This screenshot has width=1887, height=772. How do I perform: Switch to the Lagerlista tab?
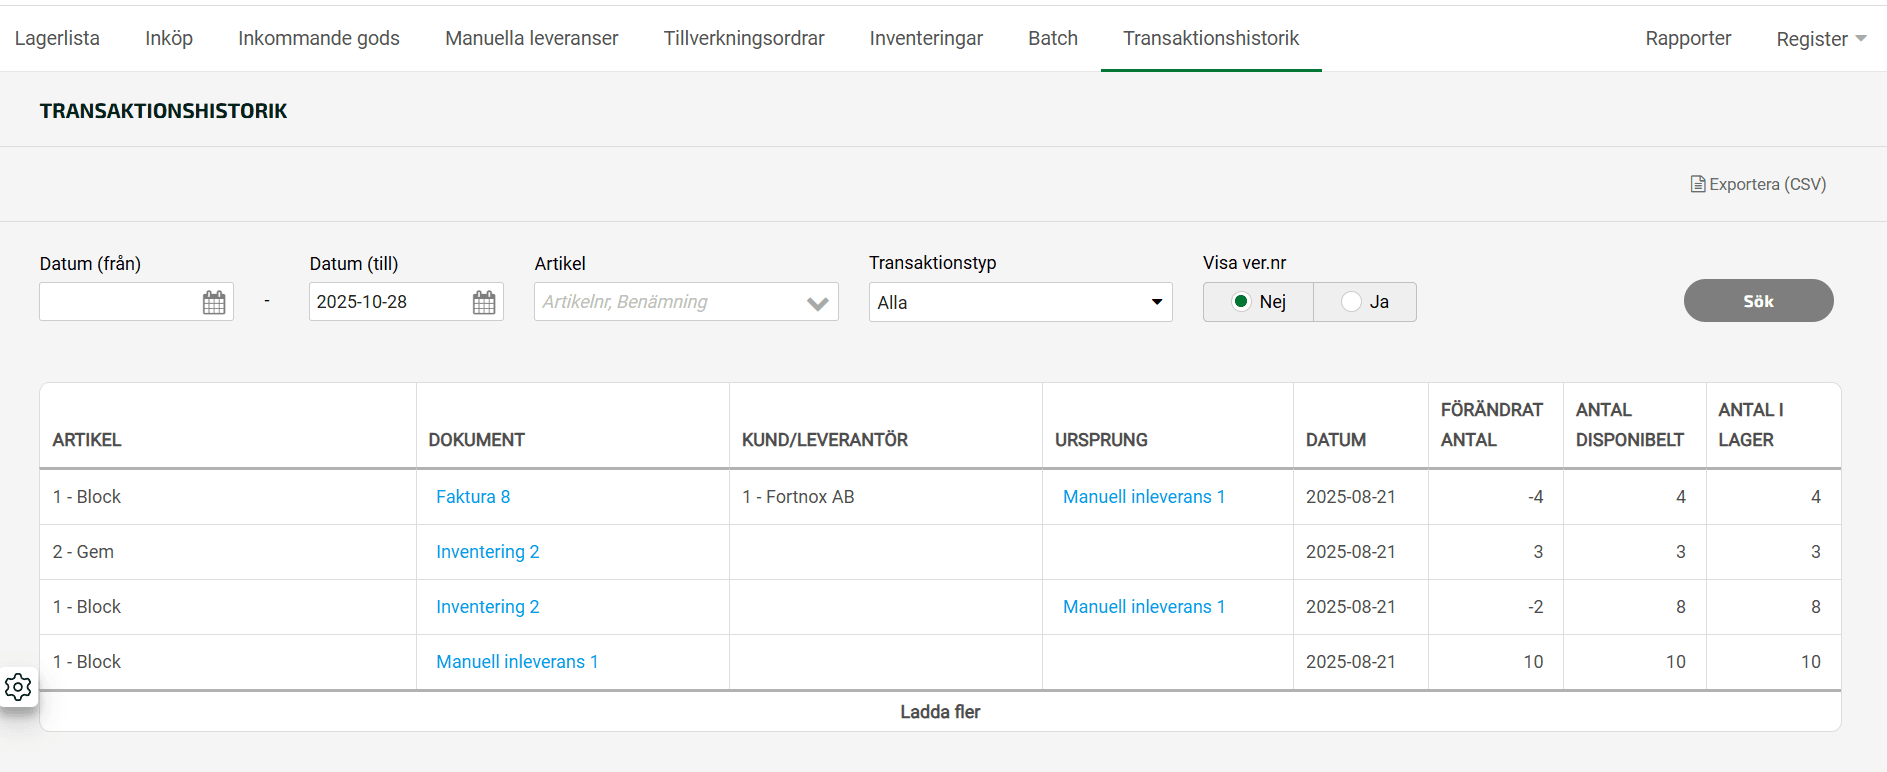pyautogui.click(x=57, y=38)
